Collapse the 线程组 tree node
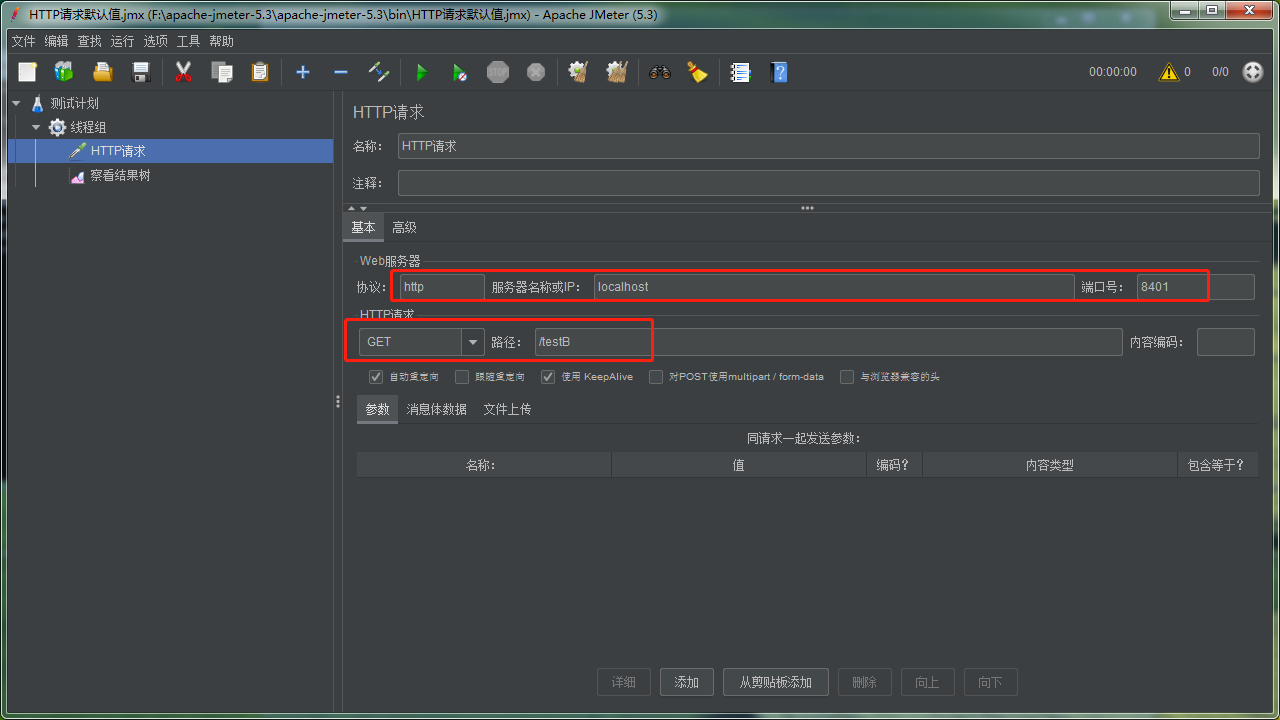This screenshot has width=1280, height=720. pyautogui.click(x=37, y=127)
